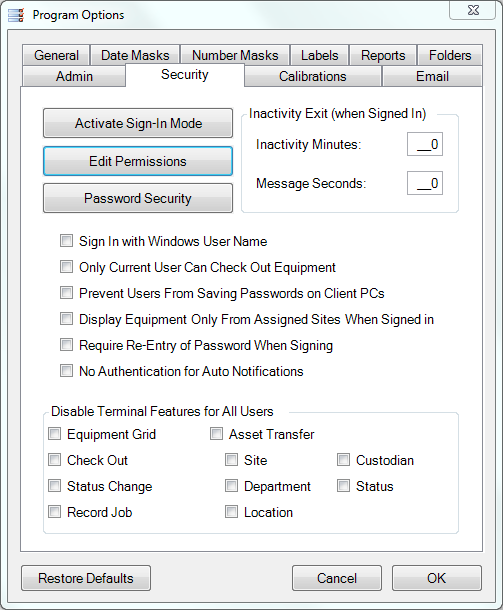Click the Inactivity Minutes field
Image resolution: width=503 pixels, height=610 pixels.
(425, 144)
